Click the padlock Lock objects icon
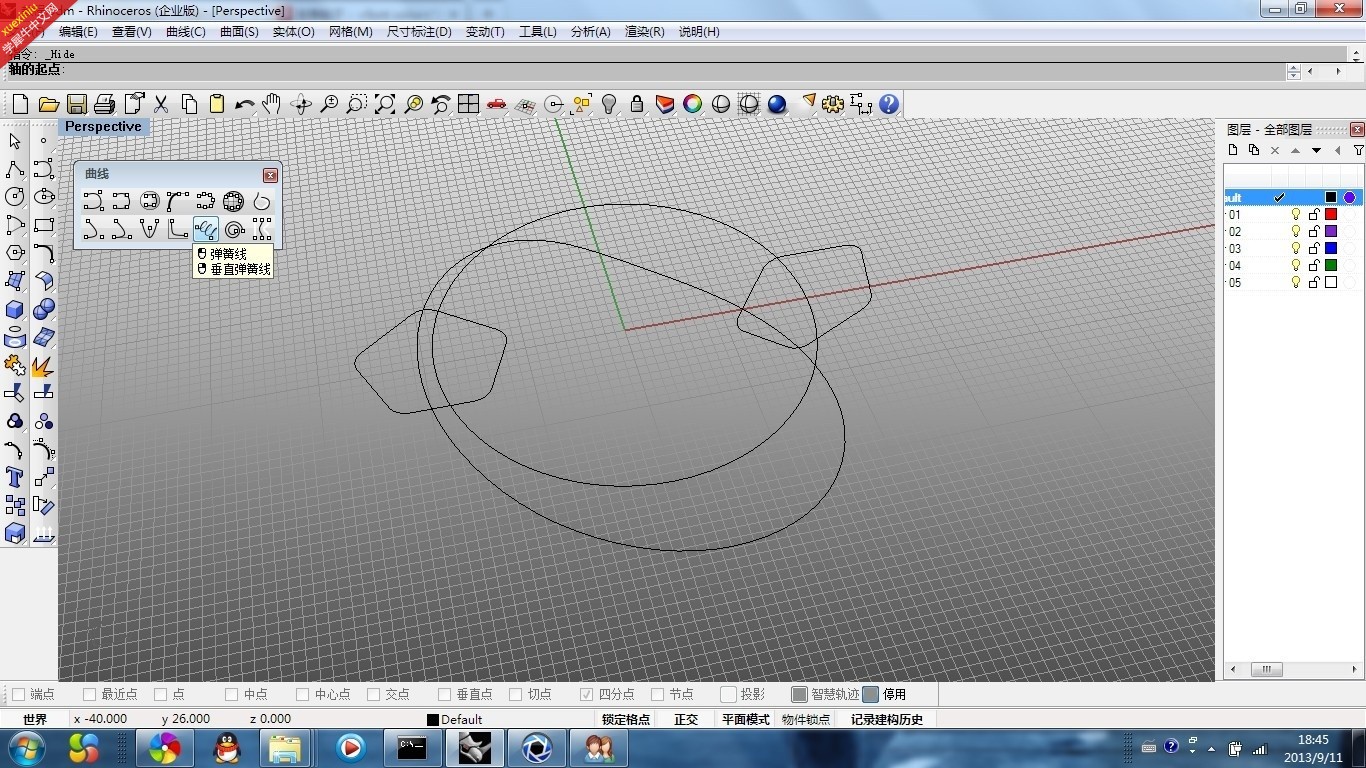 pyautogui.click(x=637, y=104)
